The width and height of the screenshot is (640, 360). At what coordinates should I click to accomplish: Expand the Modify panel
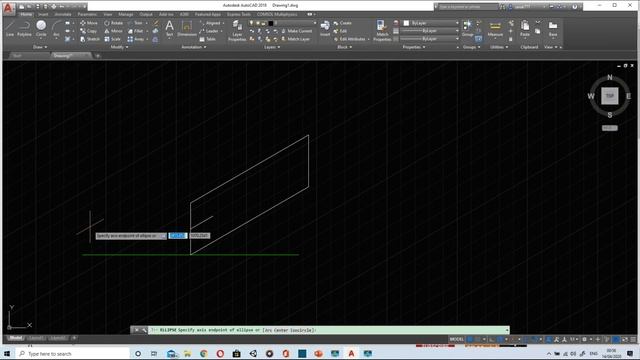[119, 47]
